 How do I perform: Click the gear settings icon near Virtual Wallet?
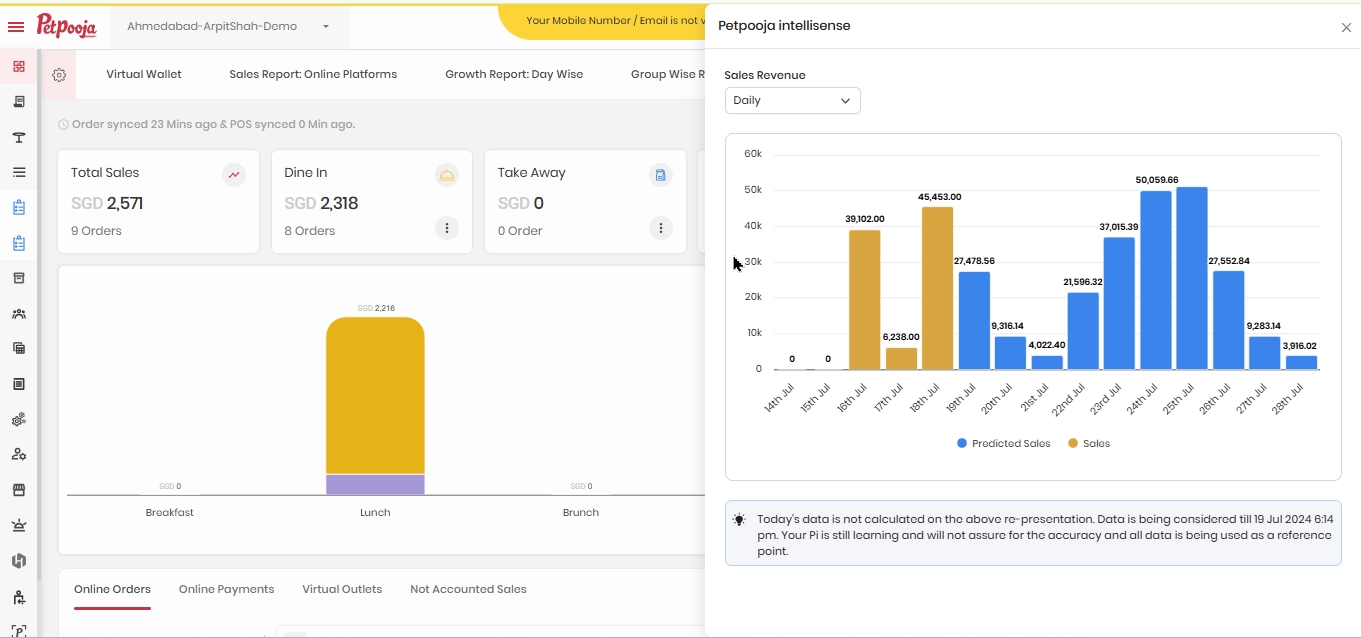tap(59, 75)
